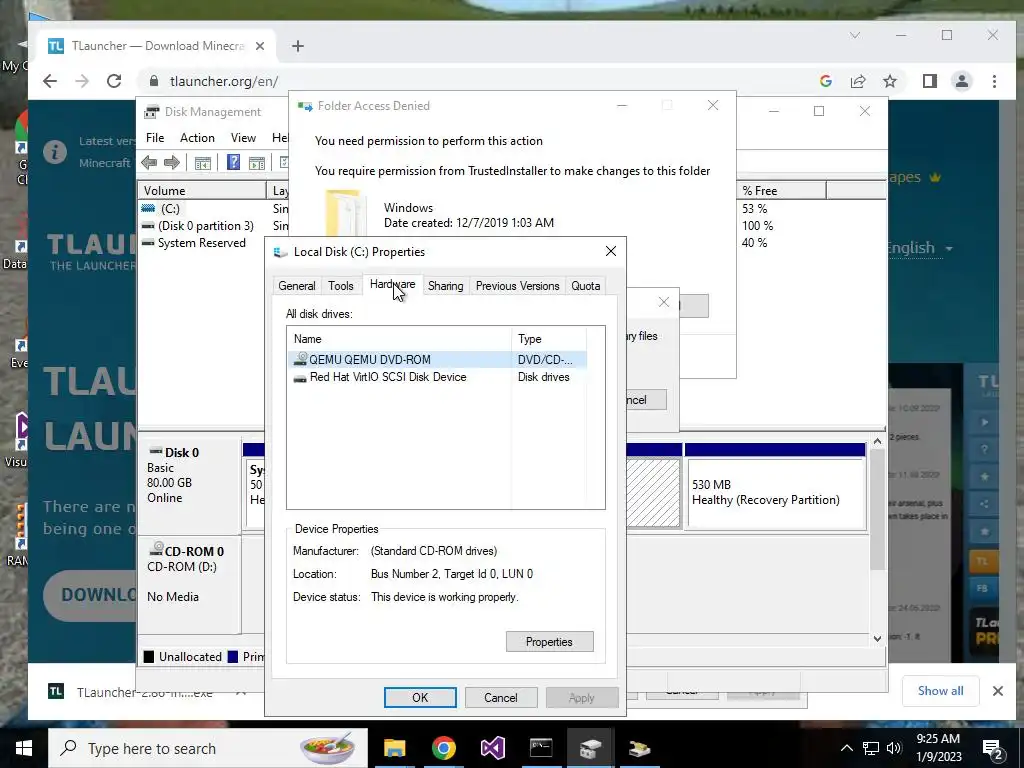Close the small dialog behind Properties window
Viewport: 1024px width, 768px height.
point(664,302)
